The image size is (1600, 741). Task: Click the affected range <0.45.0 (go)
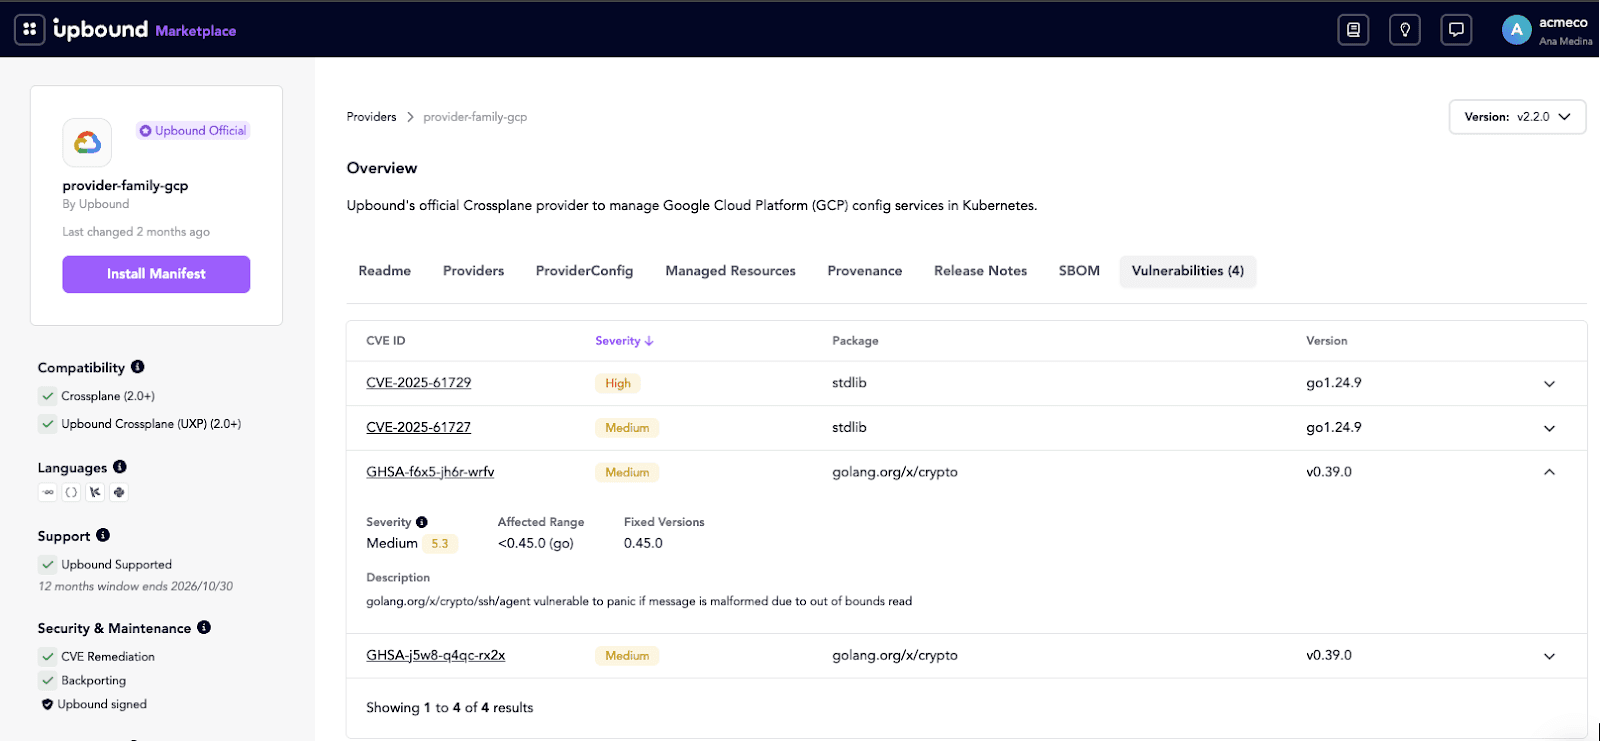[x=536, y=543]
